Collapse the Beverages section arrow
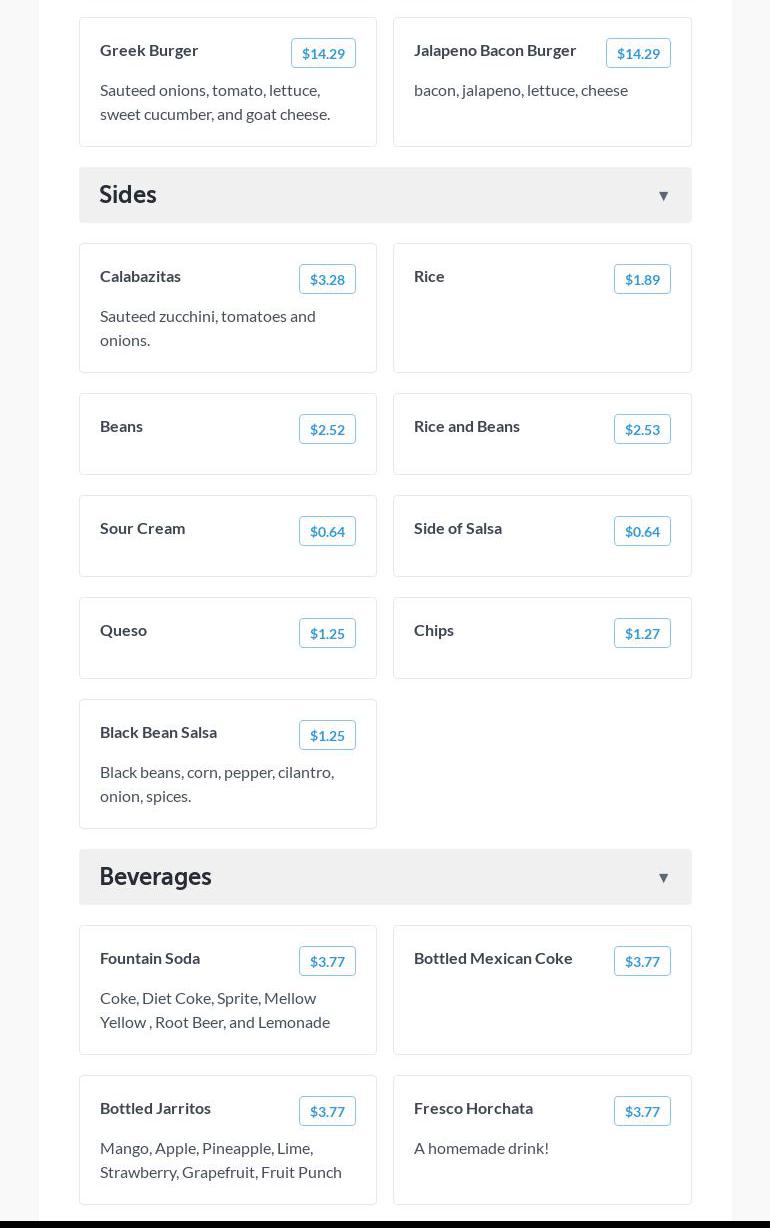The image size is (770, 1228). click(663, 878)
